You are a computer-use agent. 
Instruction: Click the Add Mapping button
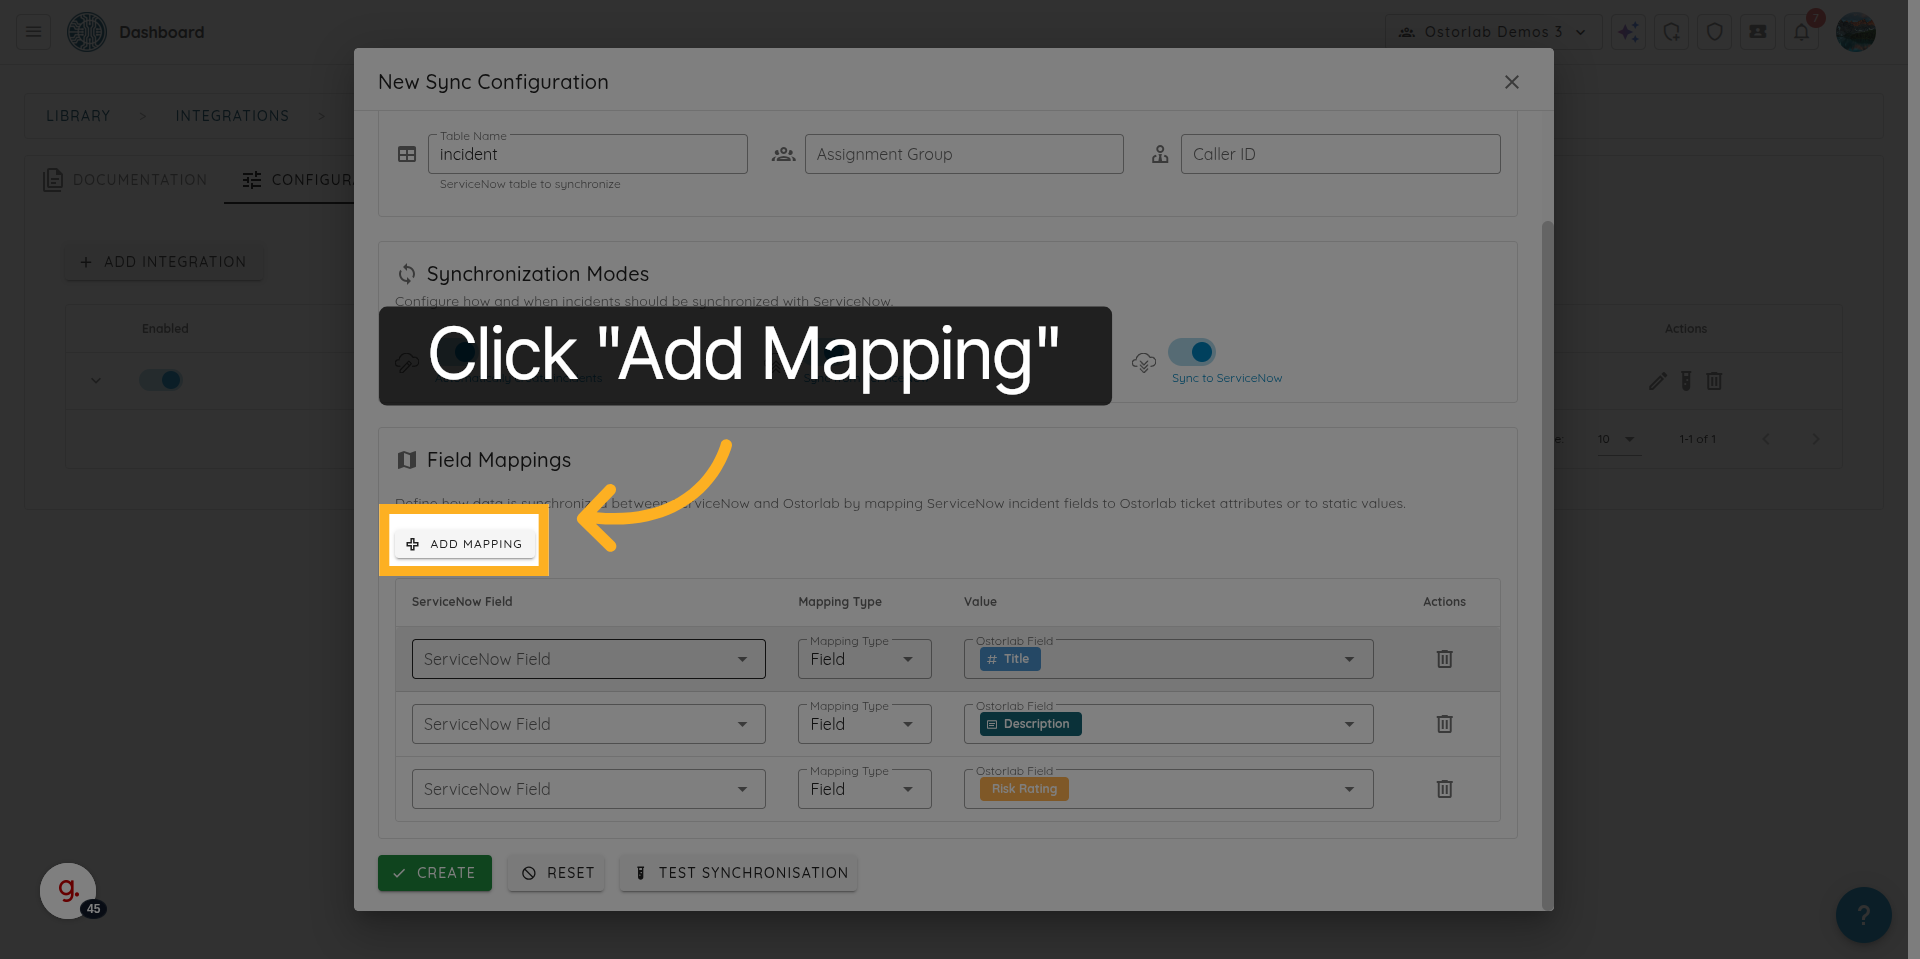pos(465,544)
